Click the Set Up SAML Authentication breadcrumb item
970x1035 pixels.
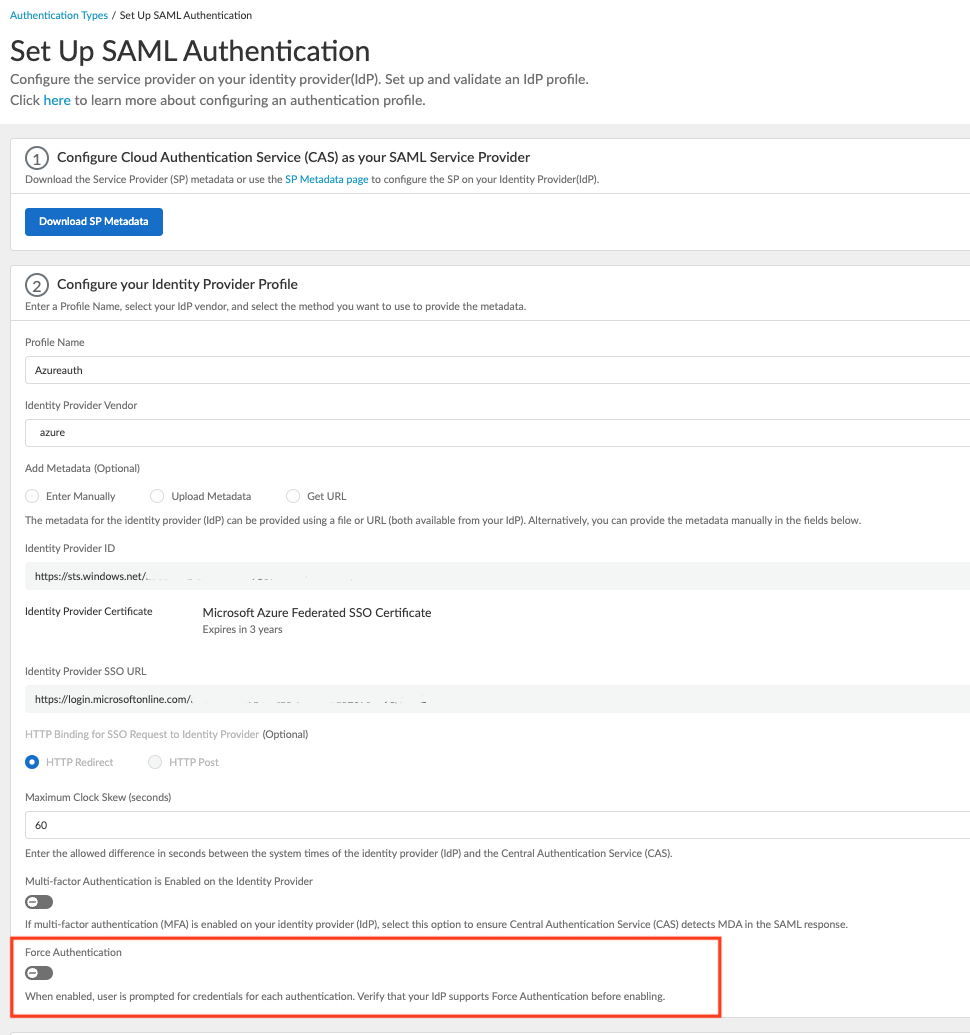pos(186,16)
